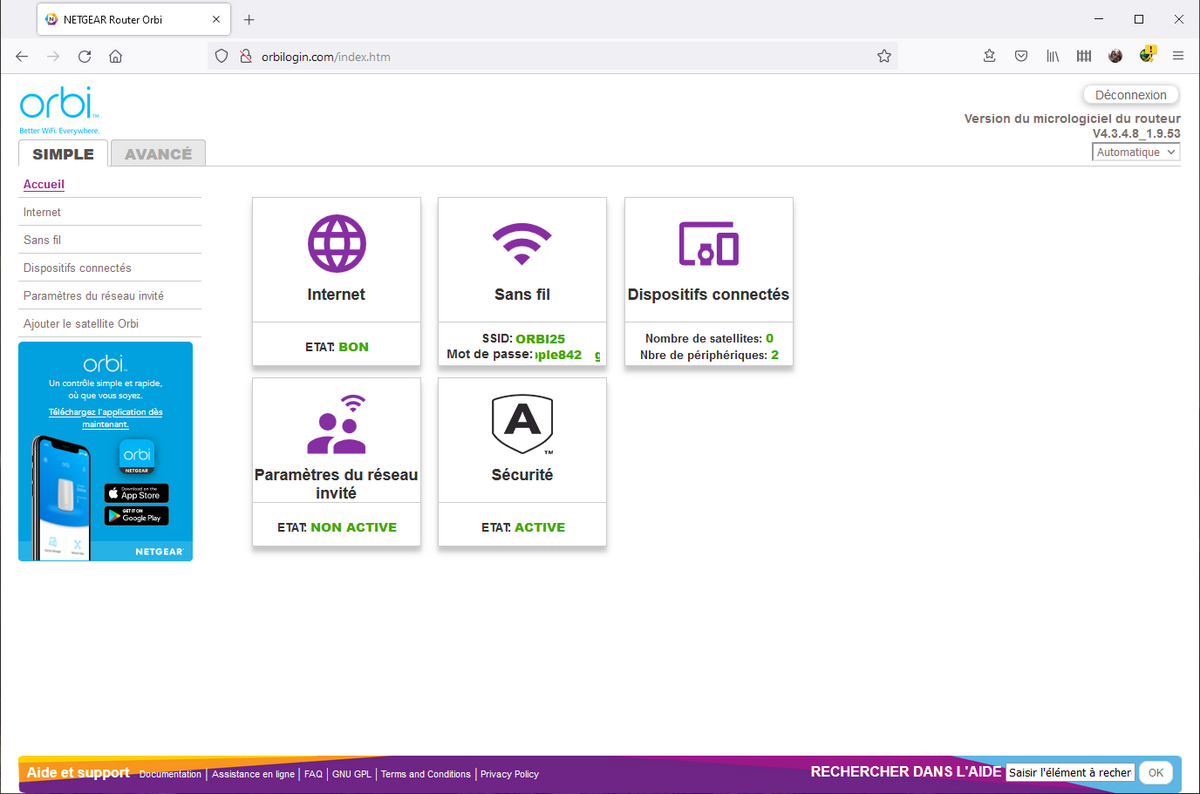This screenshot has width=1200, height=794.
Task: Open the FAQ footer link
Action: pyautogui.click(x=313, y=774)
